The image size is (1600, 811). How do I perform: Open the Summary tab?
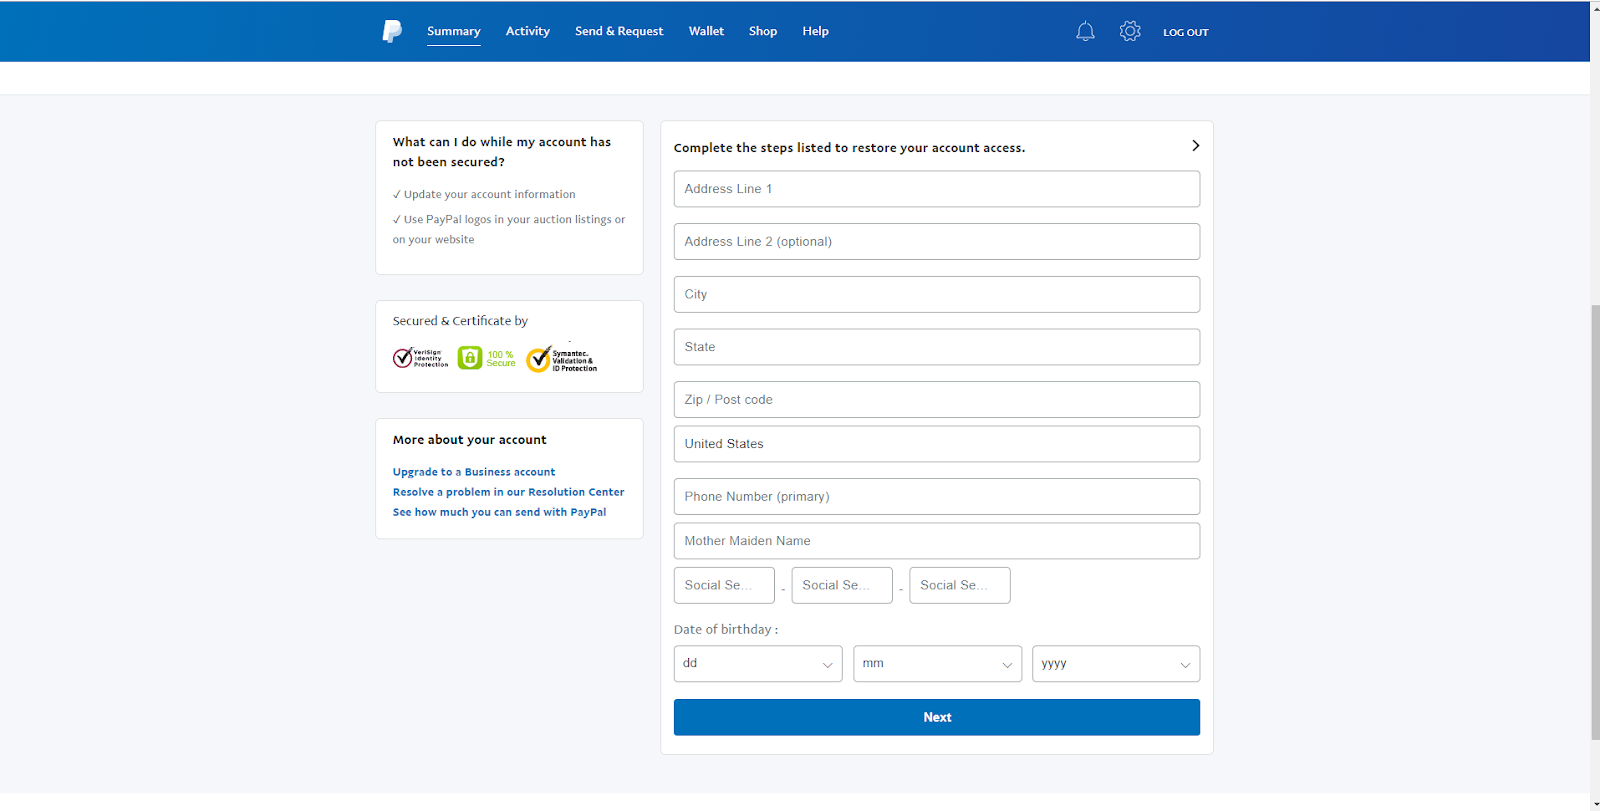point(454,31)
